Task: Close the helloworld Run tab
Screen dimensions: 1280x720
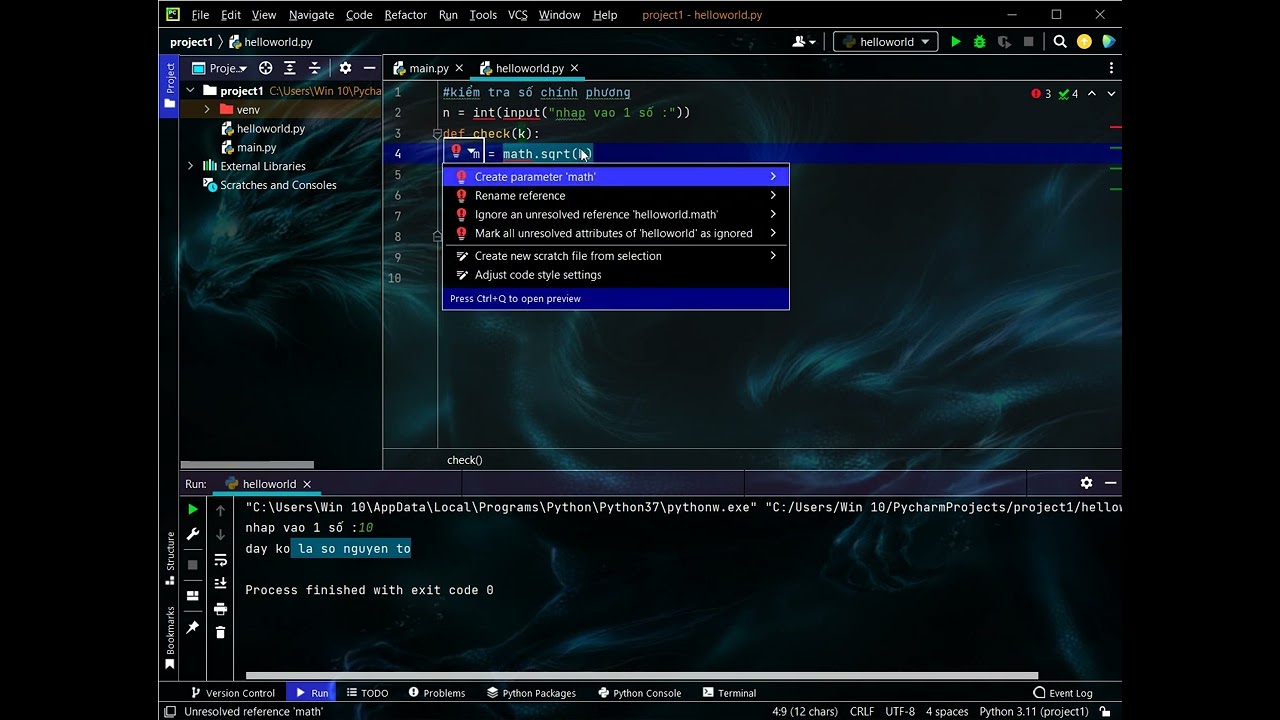Action: tap(307, 484)
